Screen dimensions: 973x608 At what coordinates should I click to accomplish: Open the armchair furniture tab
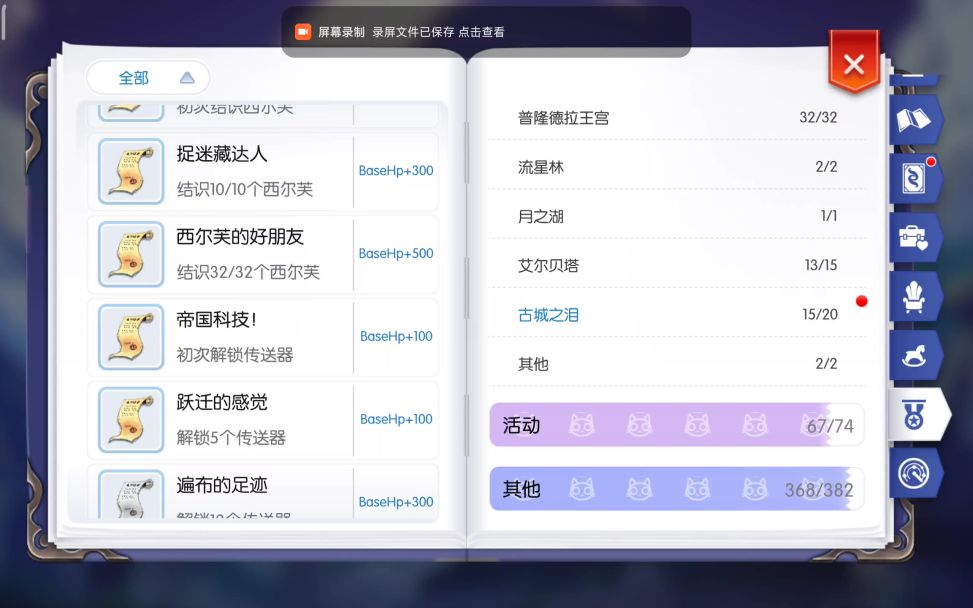coord(913,297)
